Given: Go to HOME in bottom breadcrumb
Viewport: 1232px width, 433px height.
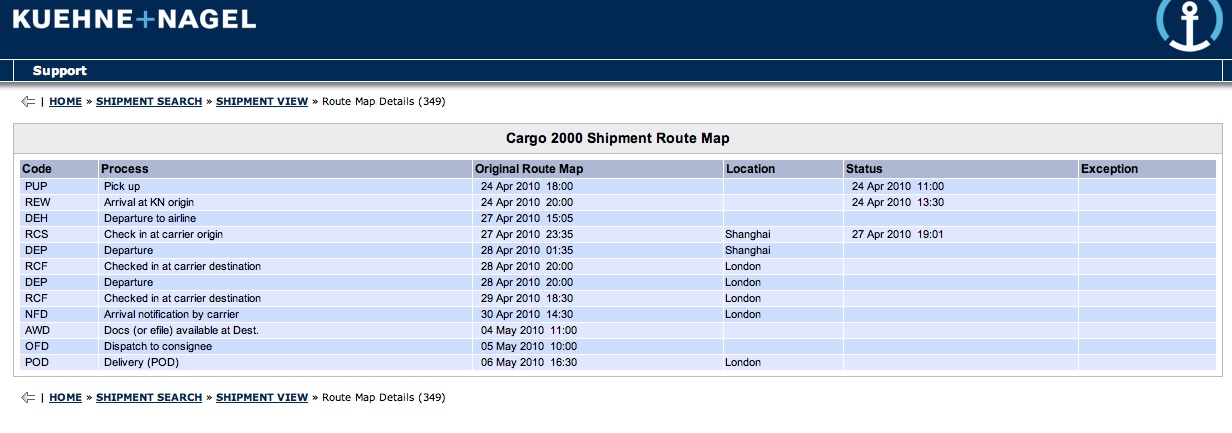Looking at the screenshot, I should click(66, 398).
